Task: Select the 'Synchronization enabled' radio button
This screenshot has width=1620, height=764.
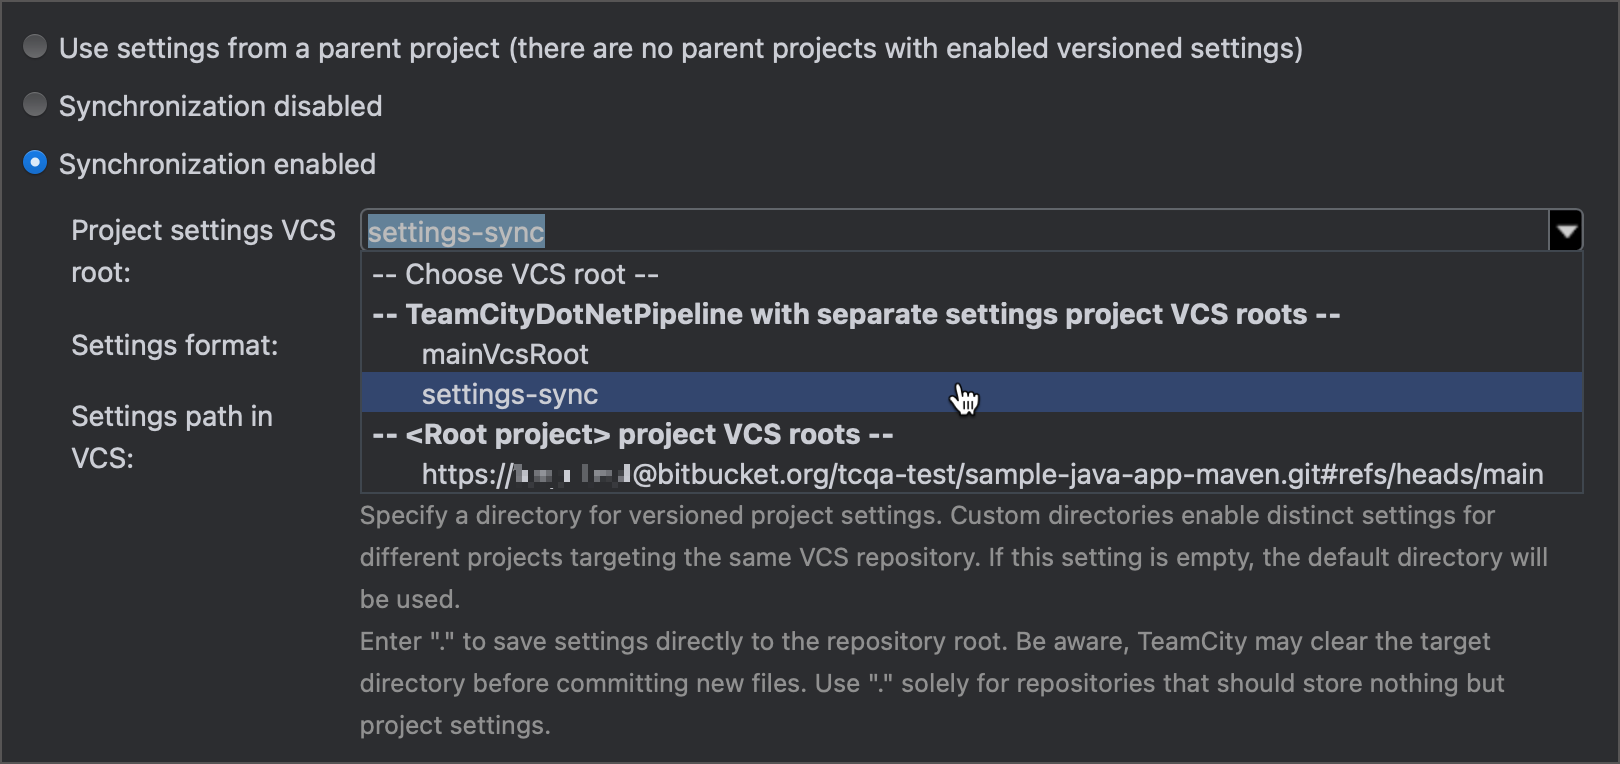Action: click(35, 164)
